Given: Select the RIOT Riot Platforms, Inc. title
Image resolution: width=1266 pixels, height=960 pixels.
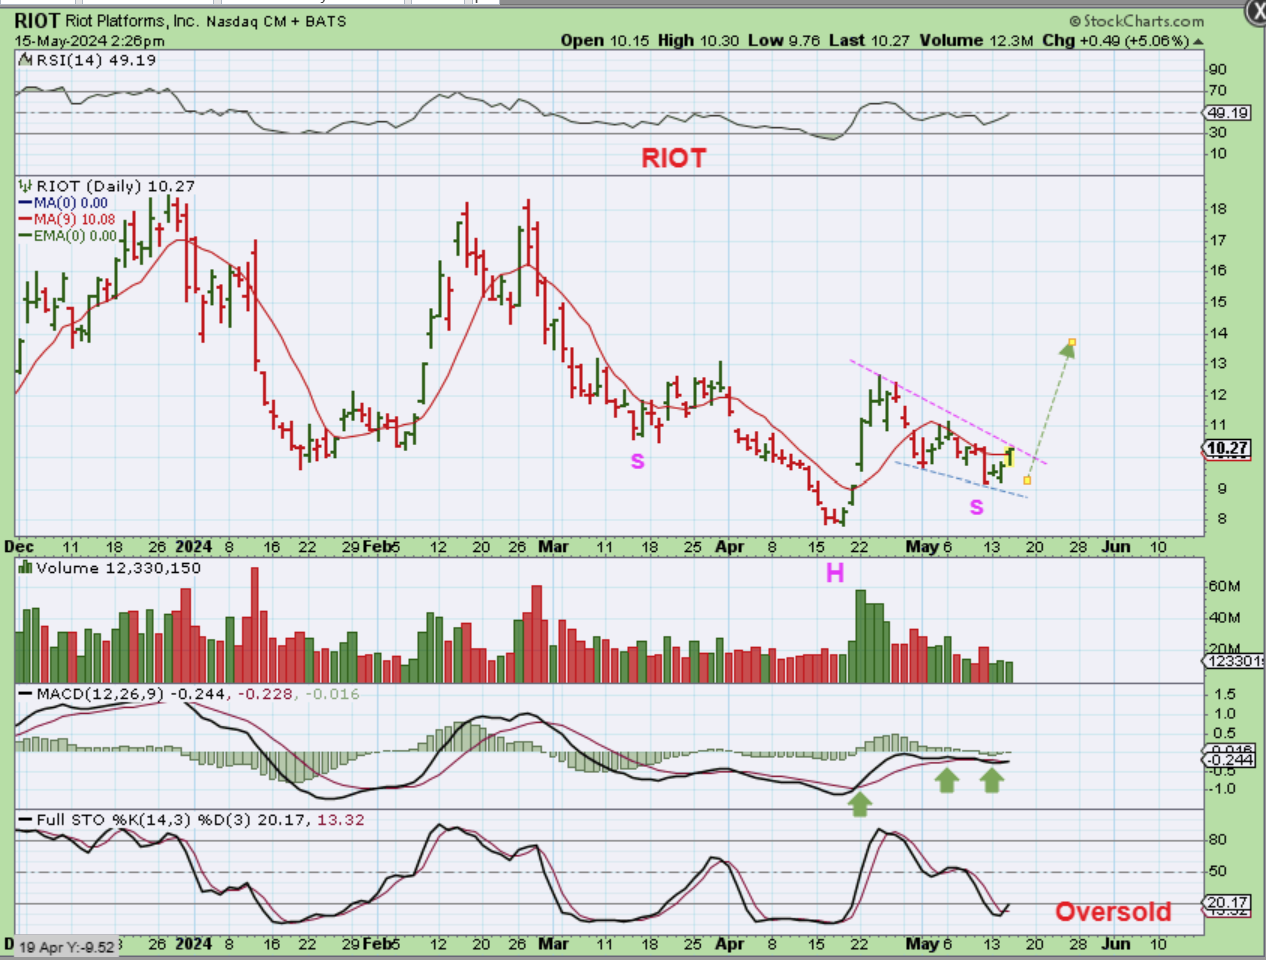Looking at the screenshot, I should pos(106,21).
